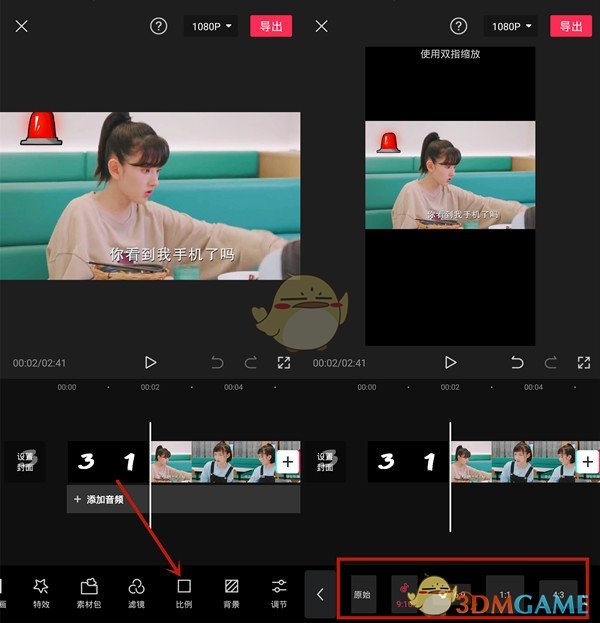Enter fullscreen preview in right screen
The height and width of the screenshot is (623, 600).
pyautogui.click(x=584, y=362)
